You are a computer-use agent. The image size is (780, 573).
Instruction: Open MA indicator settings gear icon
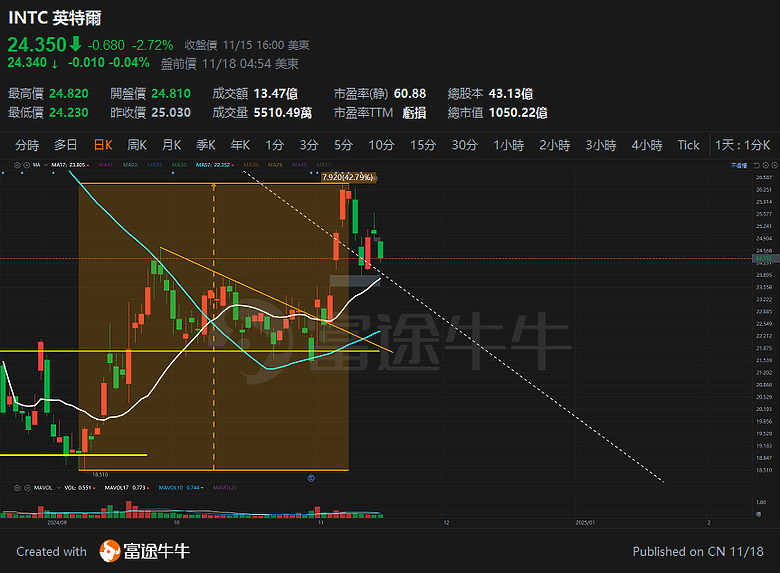click(17, 165)
